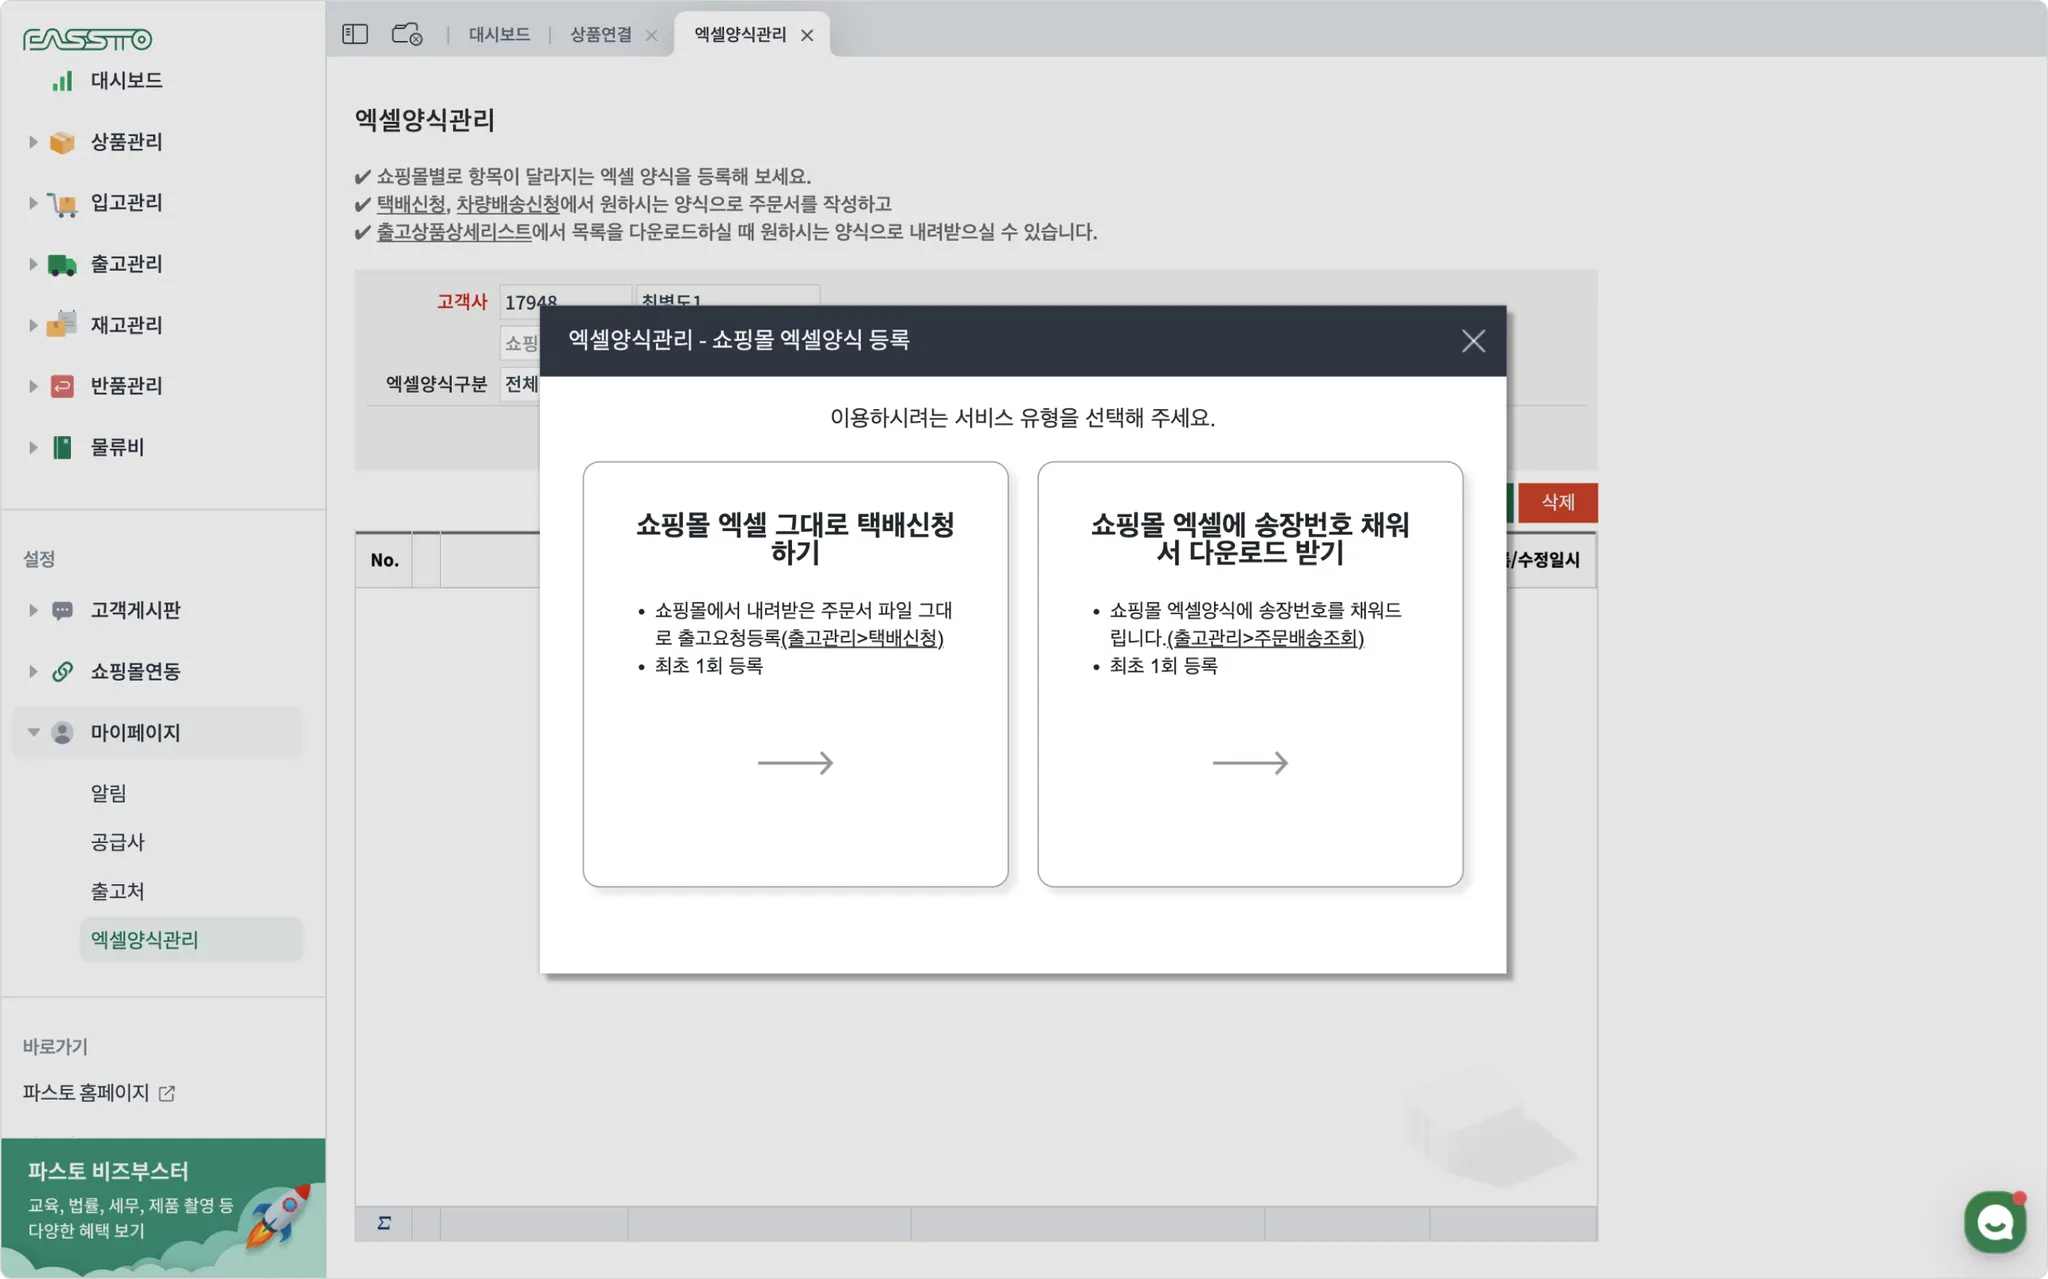Click the close-all-tabs icon in tab bar
2048x1279 pixels.
coord(407,34)
